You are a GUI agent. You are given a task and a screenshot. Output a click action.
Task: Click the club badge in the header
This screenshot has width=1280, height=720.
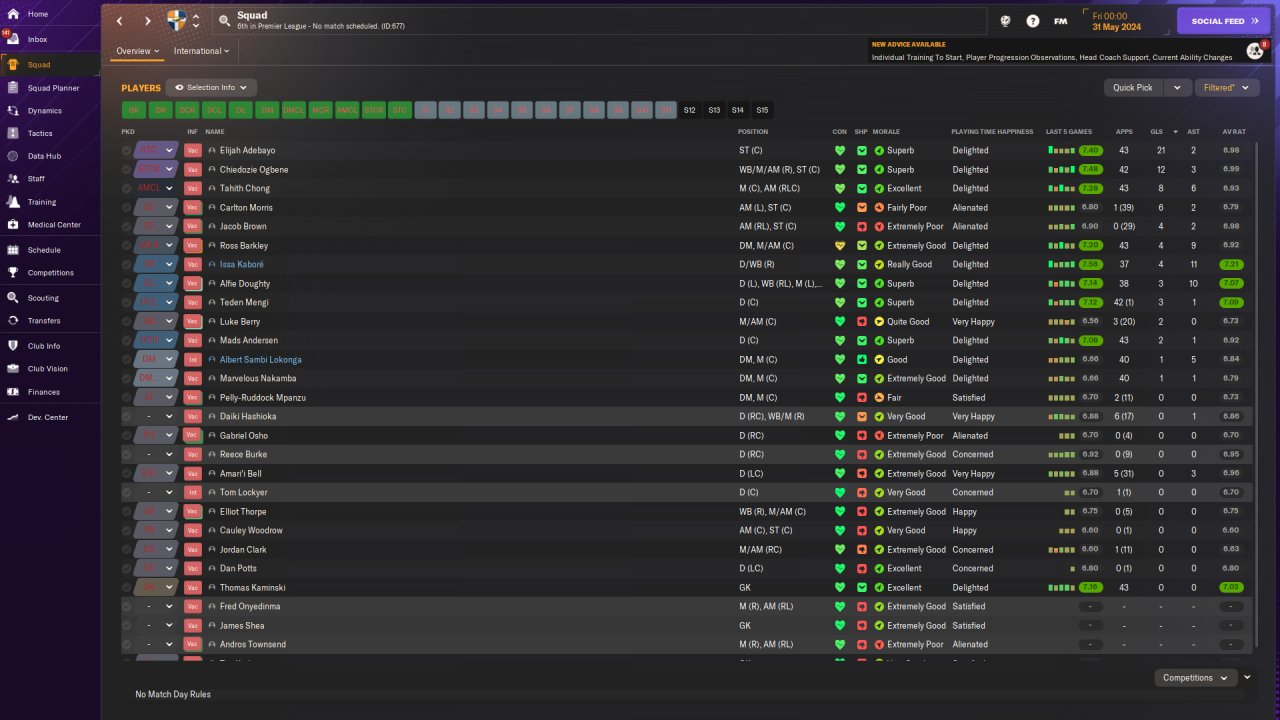(x=177, y=20)
